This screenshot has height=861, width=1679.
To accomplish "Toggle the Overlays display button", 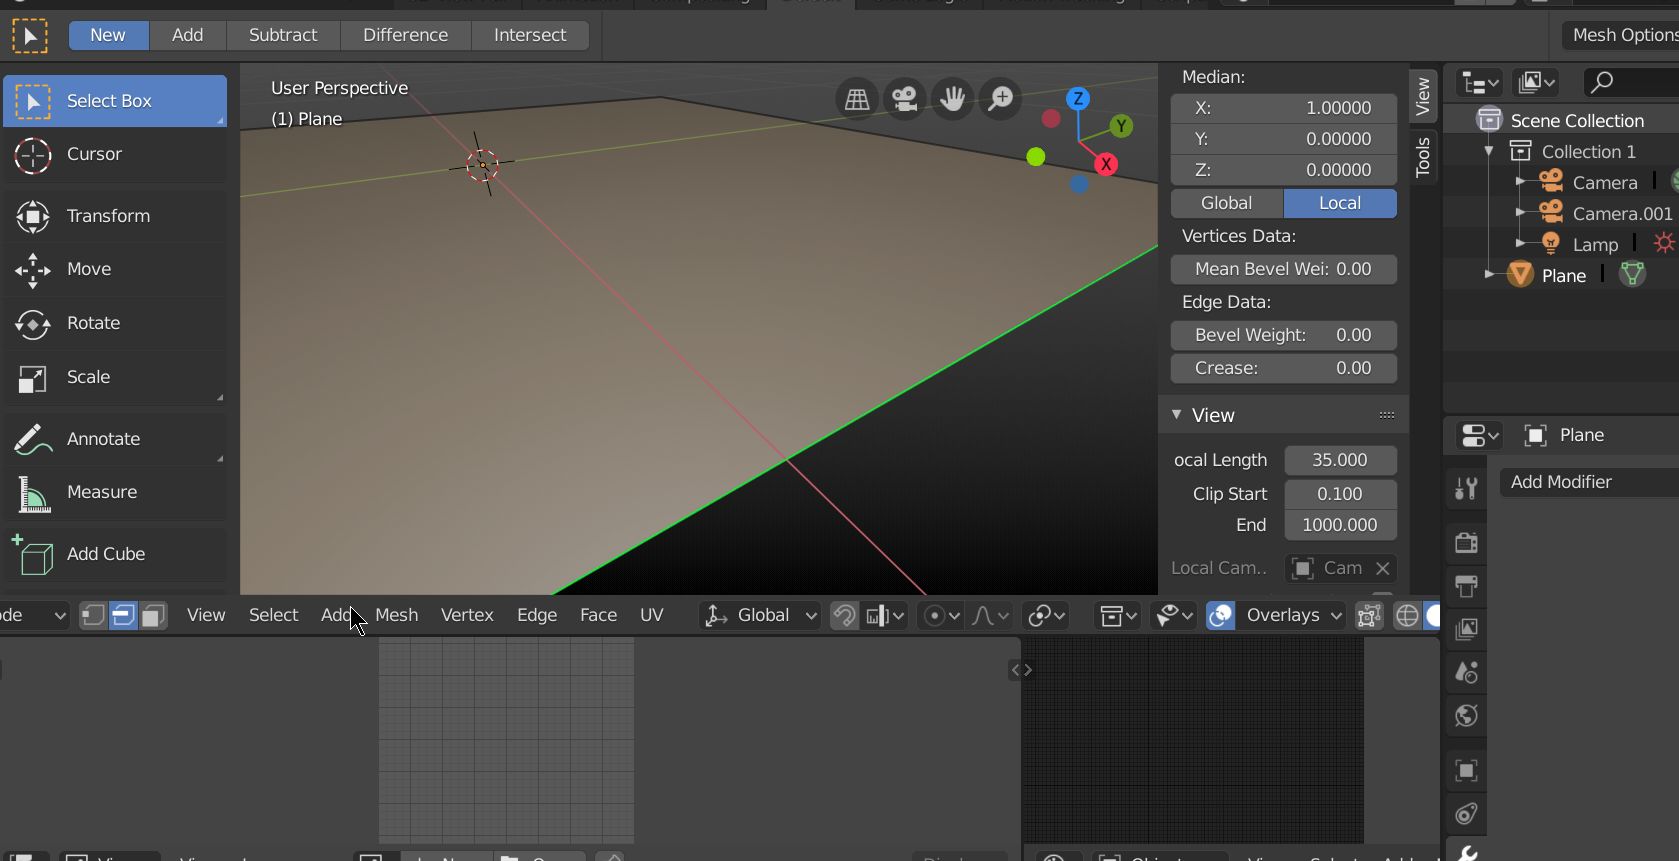I will pyautogui.click(x=1220, y=615).
